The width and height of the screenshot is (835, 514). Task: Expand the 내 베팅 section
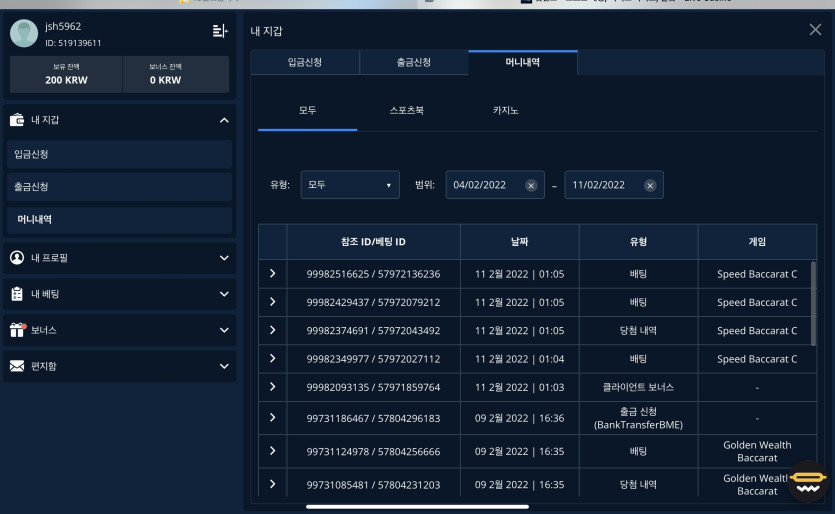pos(224,294)
